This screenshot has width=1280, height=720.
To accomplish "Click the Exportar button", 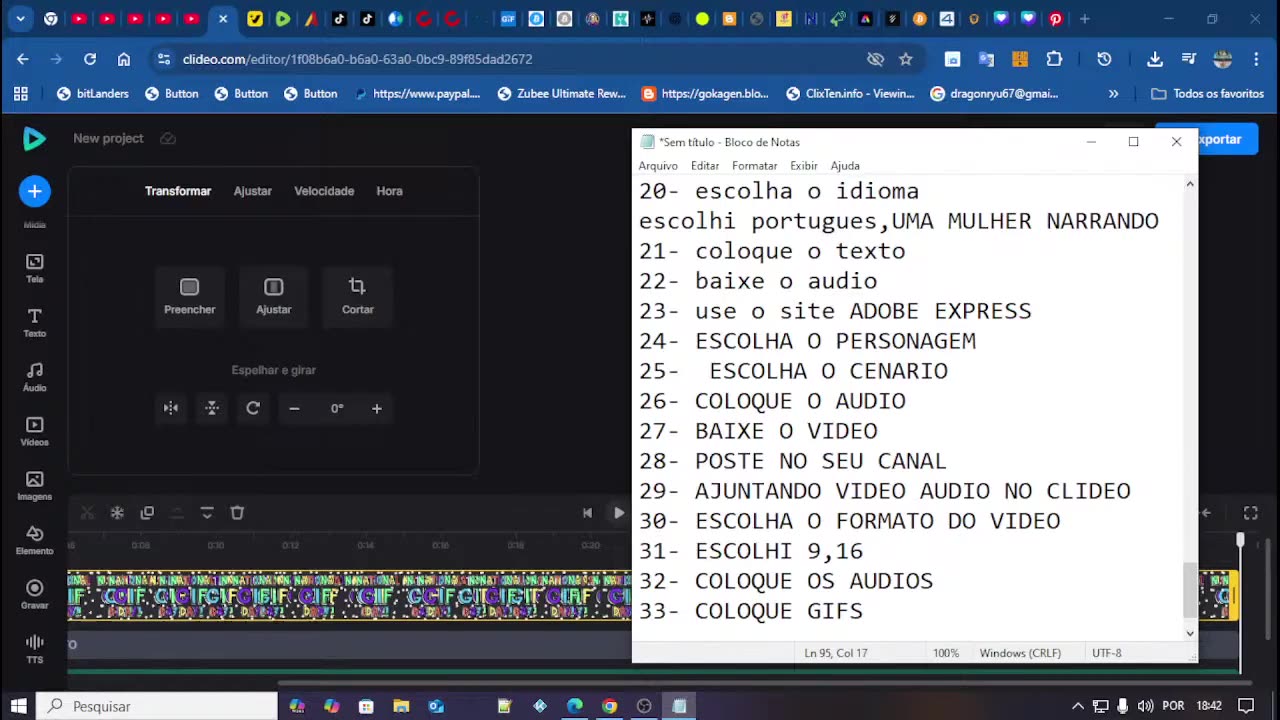I will tap(1227, 139).
